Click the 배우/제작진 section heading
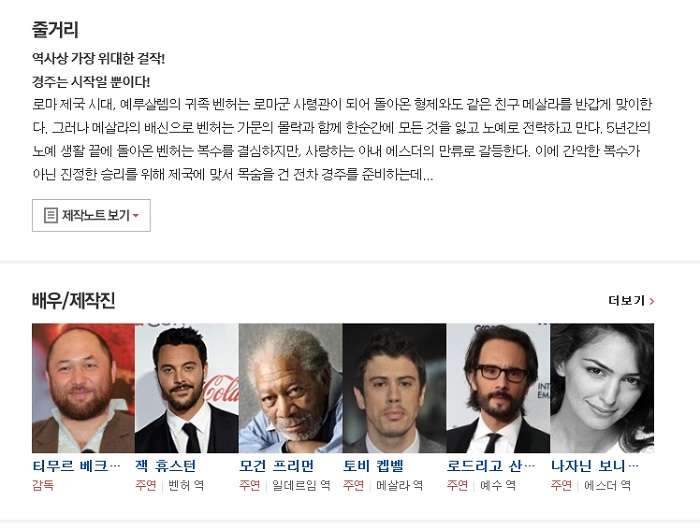This screenshot has width=700, height=529. tap(74, 300)
